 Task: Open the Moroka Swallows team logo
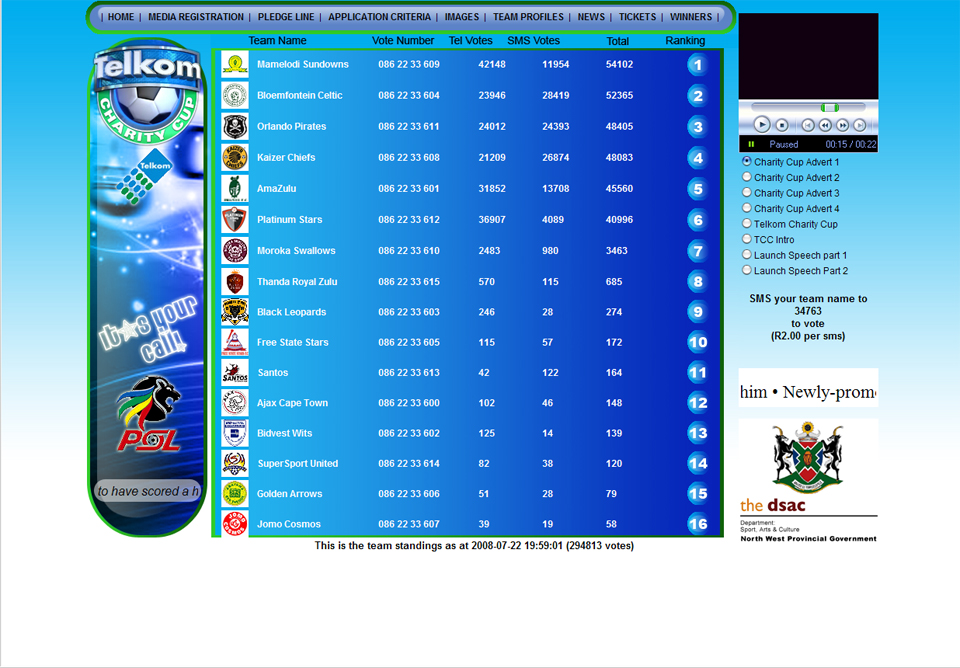click(x=234, y=250)
